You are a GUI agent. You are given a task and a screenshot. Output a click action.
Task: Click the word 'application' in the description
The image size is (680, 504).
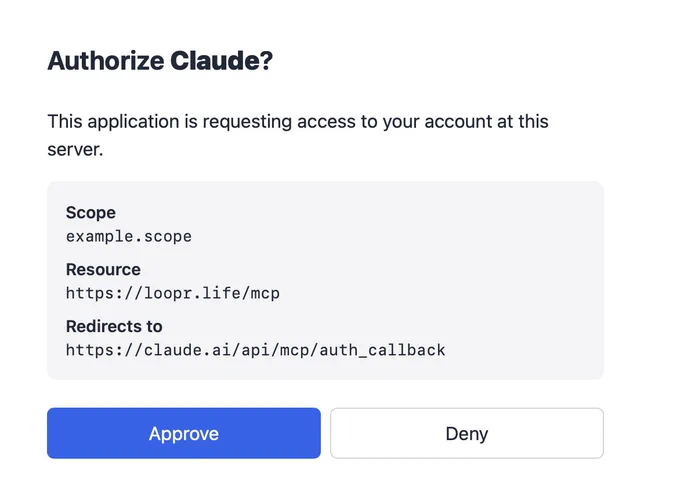click(x=133, y=121)
